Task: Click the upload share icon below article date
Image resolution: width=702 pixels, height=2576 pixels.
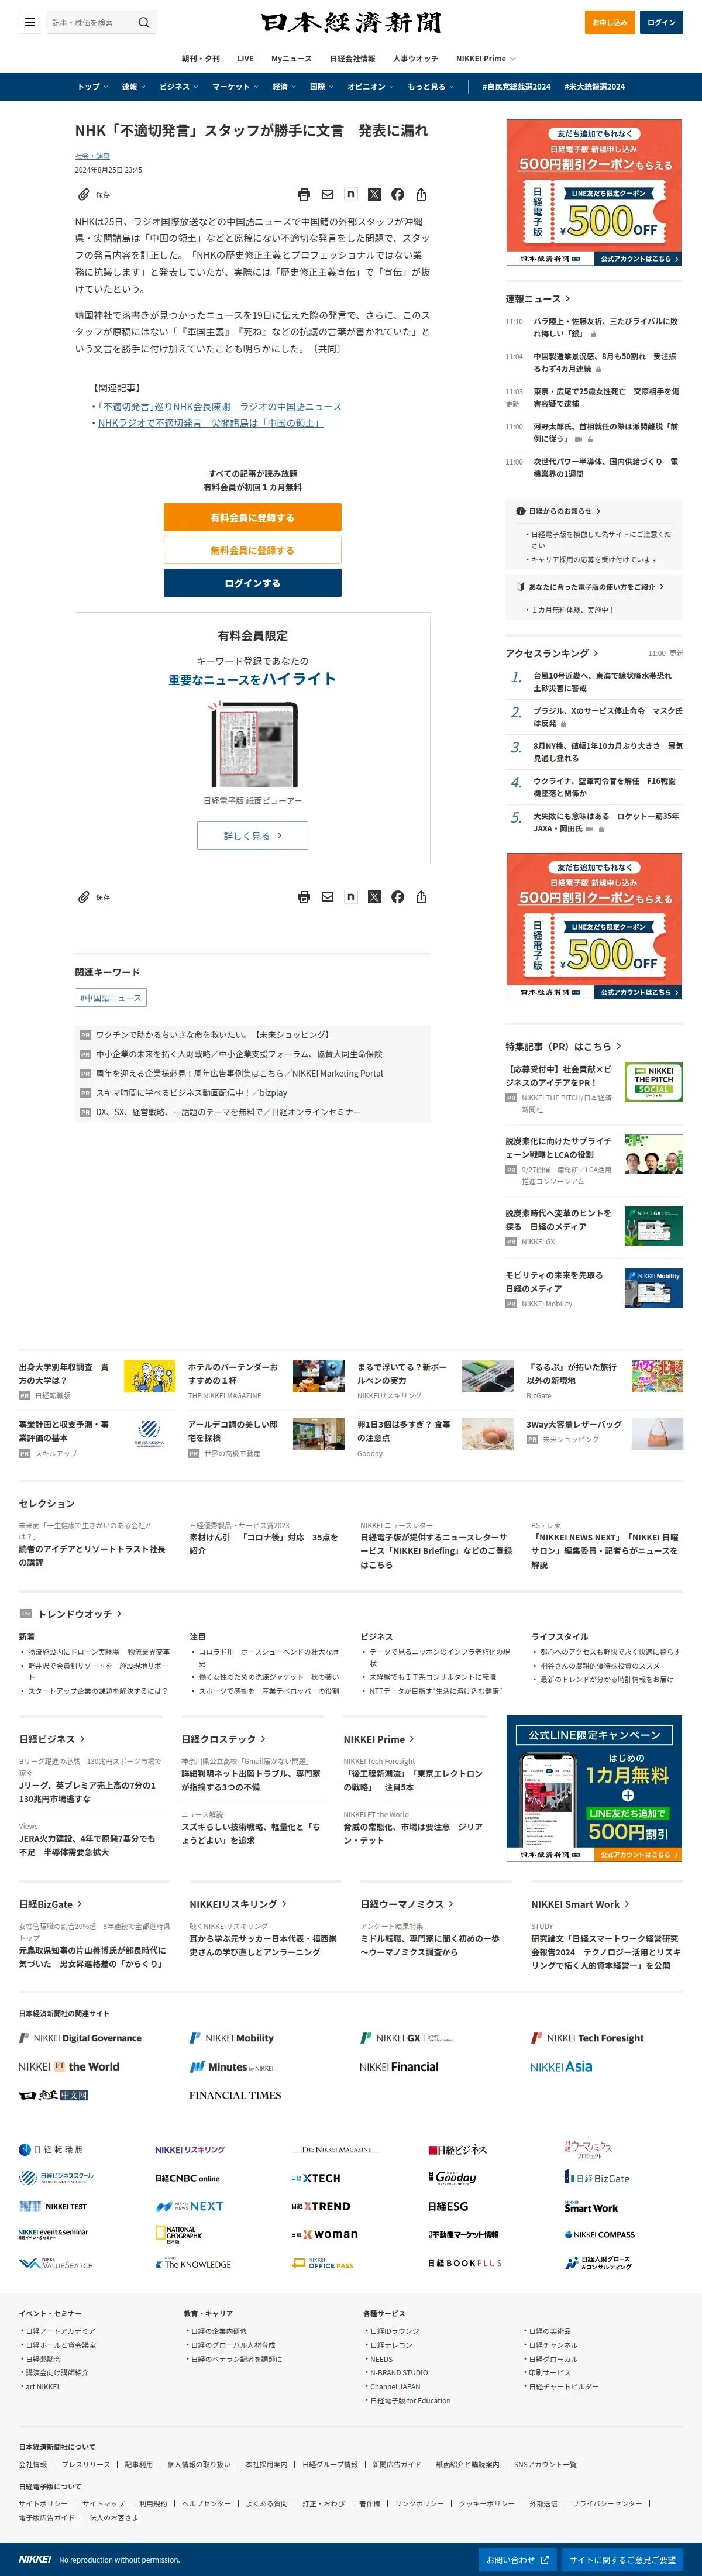Action: click(421, 194)
